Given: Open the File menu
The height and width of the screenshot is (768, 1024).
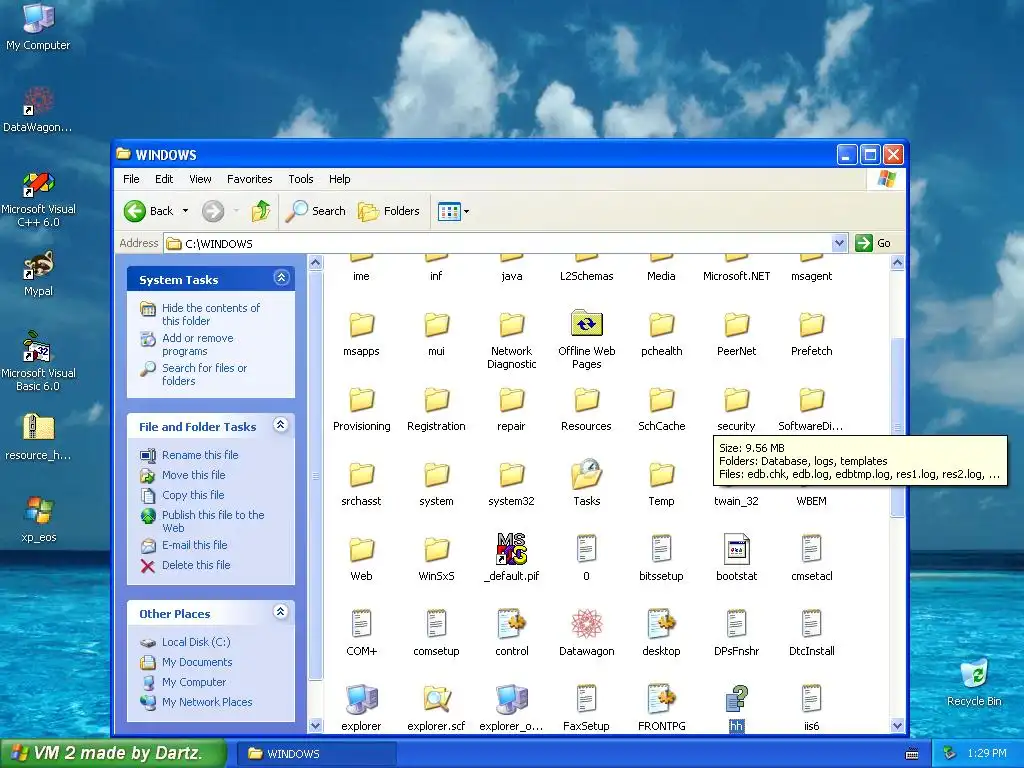Looking at the screenshot, I should [131, 179].
